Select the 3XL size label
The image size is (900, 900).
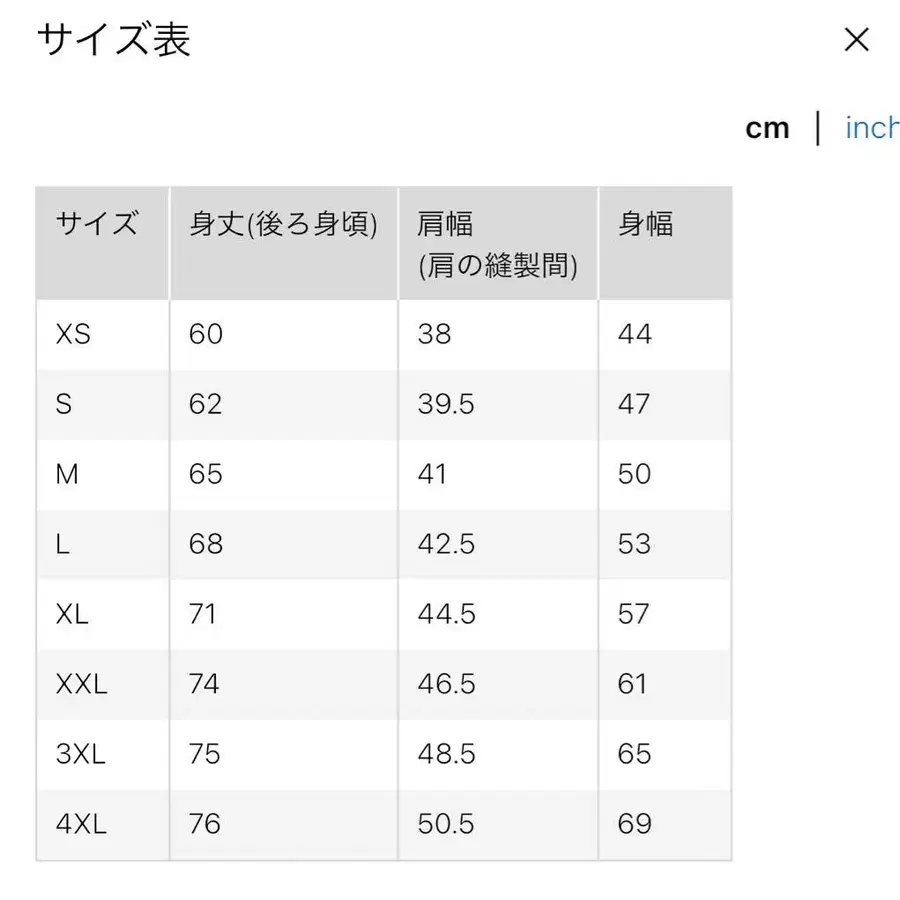click(x=77, y=754)
